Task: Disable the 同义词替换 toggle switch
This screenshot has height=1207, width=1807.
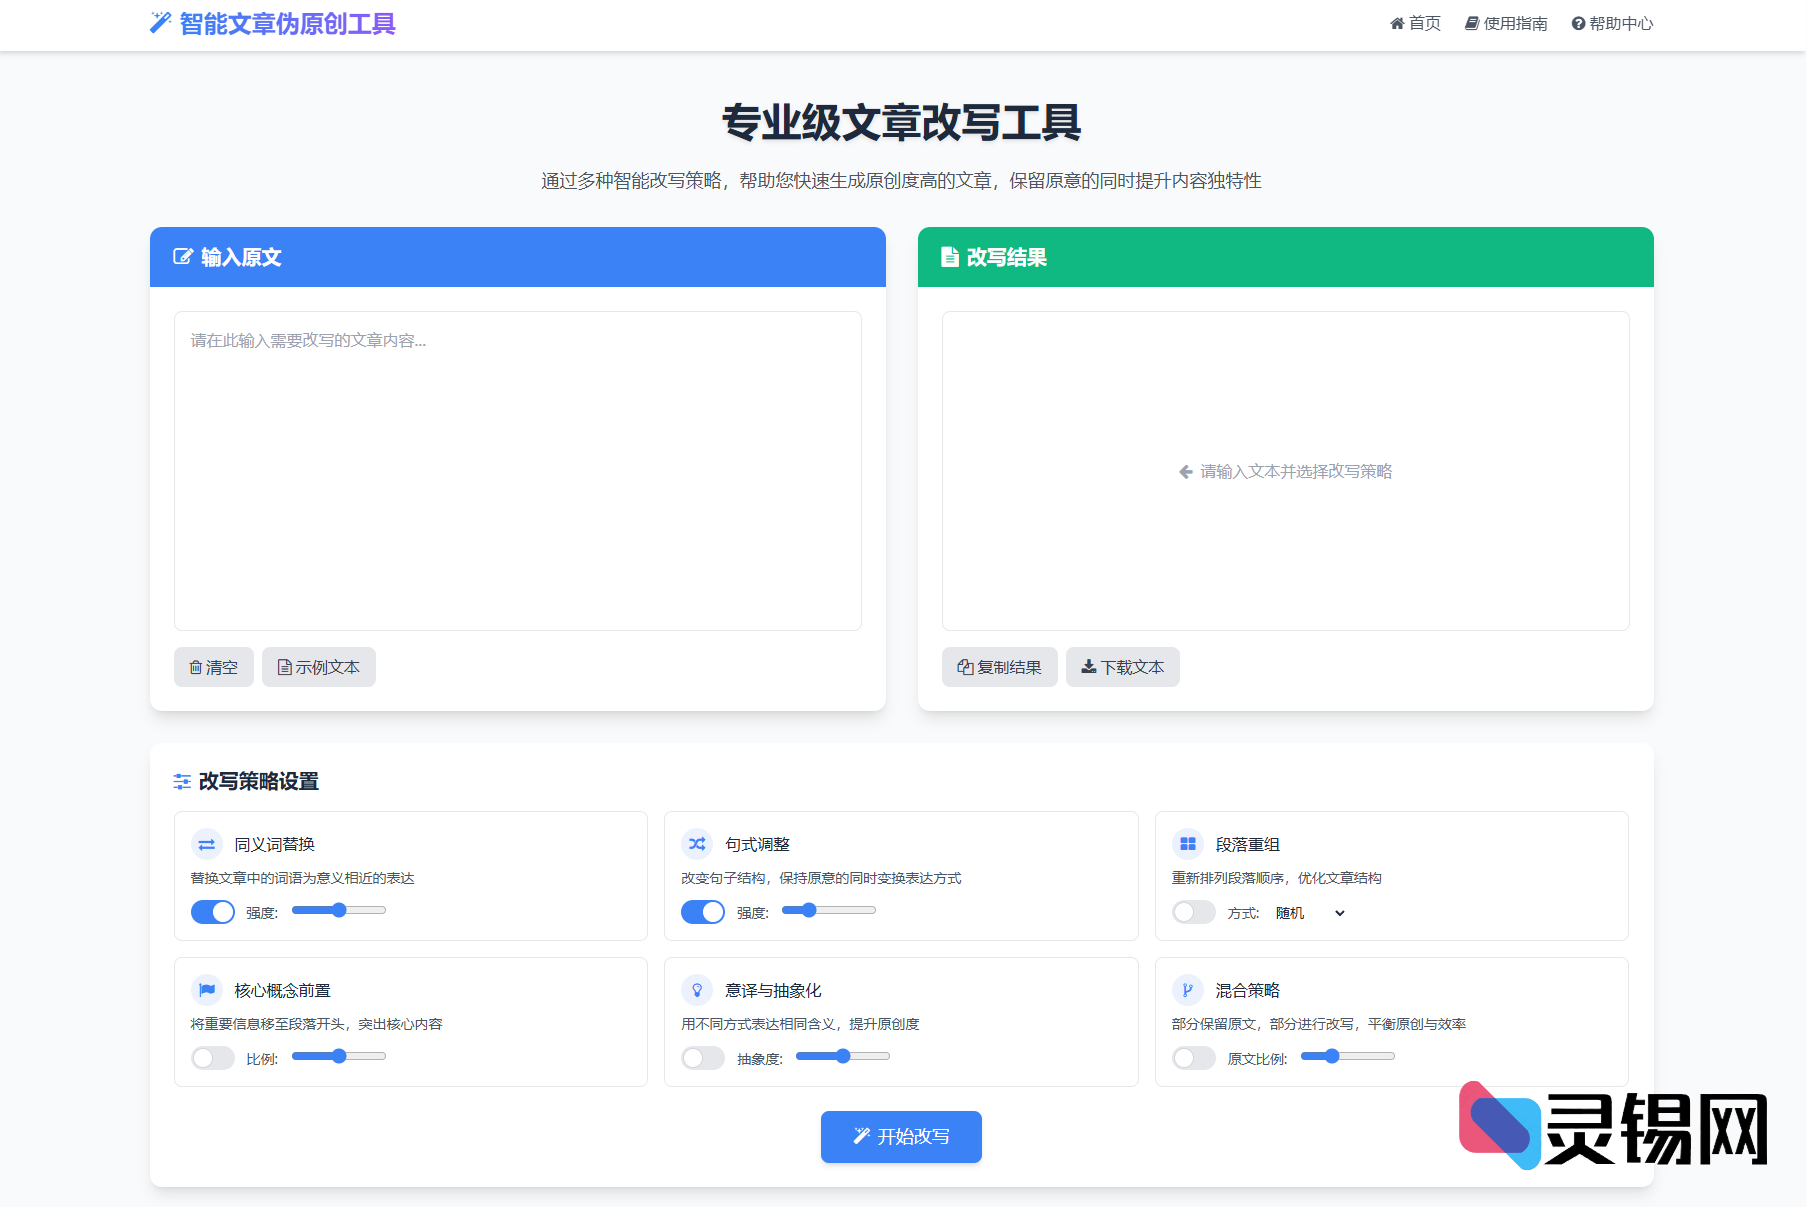Action: coord(213,912)
